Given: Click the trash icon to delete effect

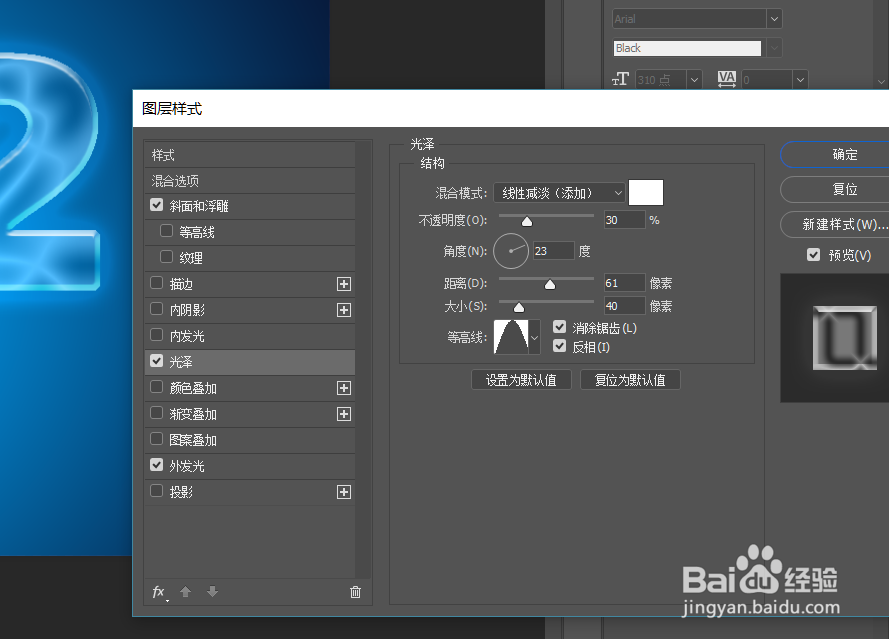Looking at the screenshot, I should coord(355,592).
